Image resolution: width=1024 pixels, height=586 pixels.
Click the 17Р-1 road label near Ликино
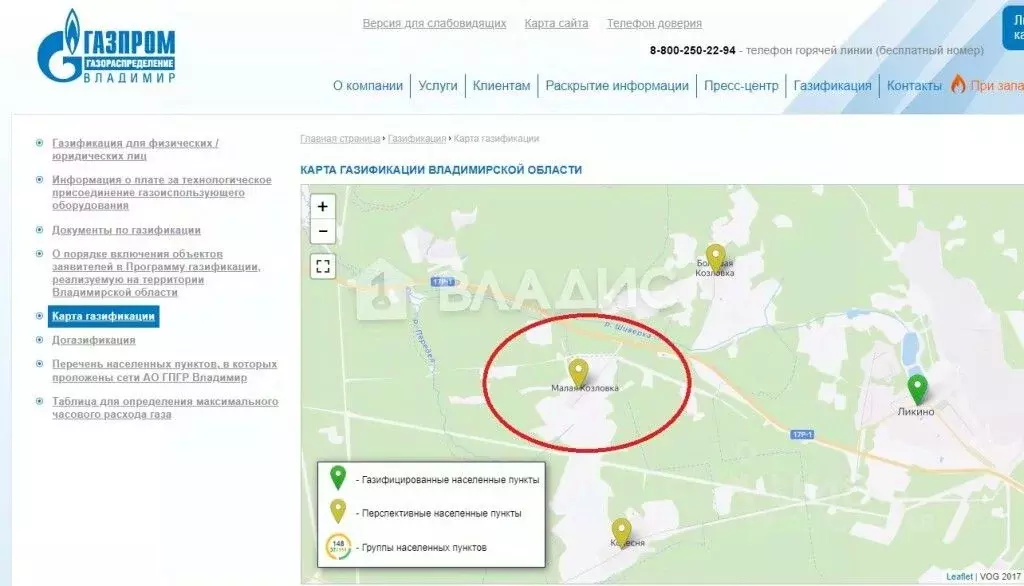(x=802, y=434)
